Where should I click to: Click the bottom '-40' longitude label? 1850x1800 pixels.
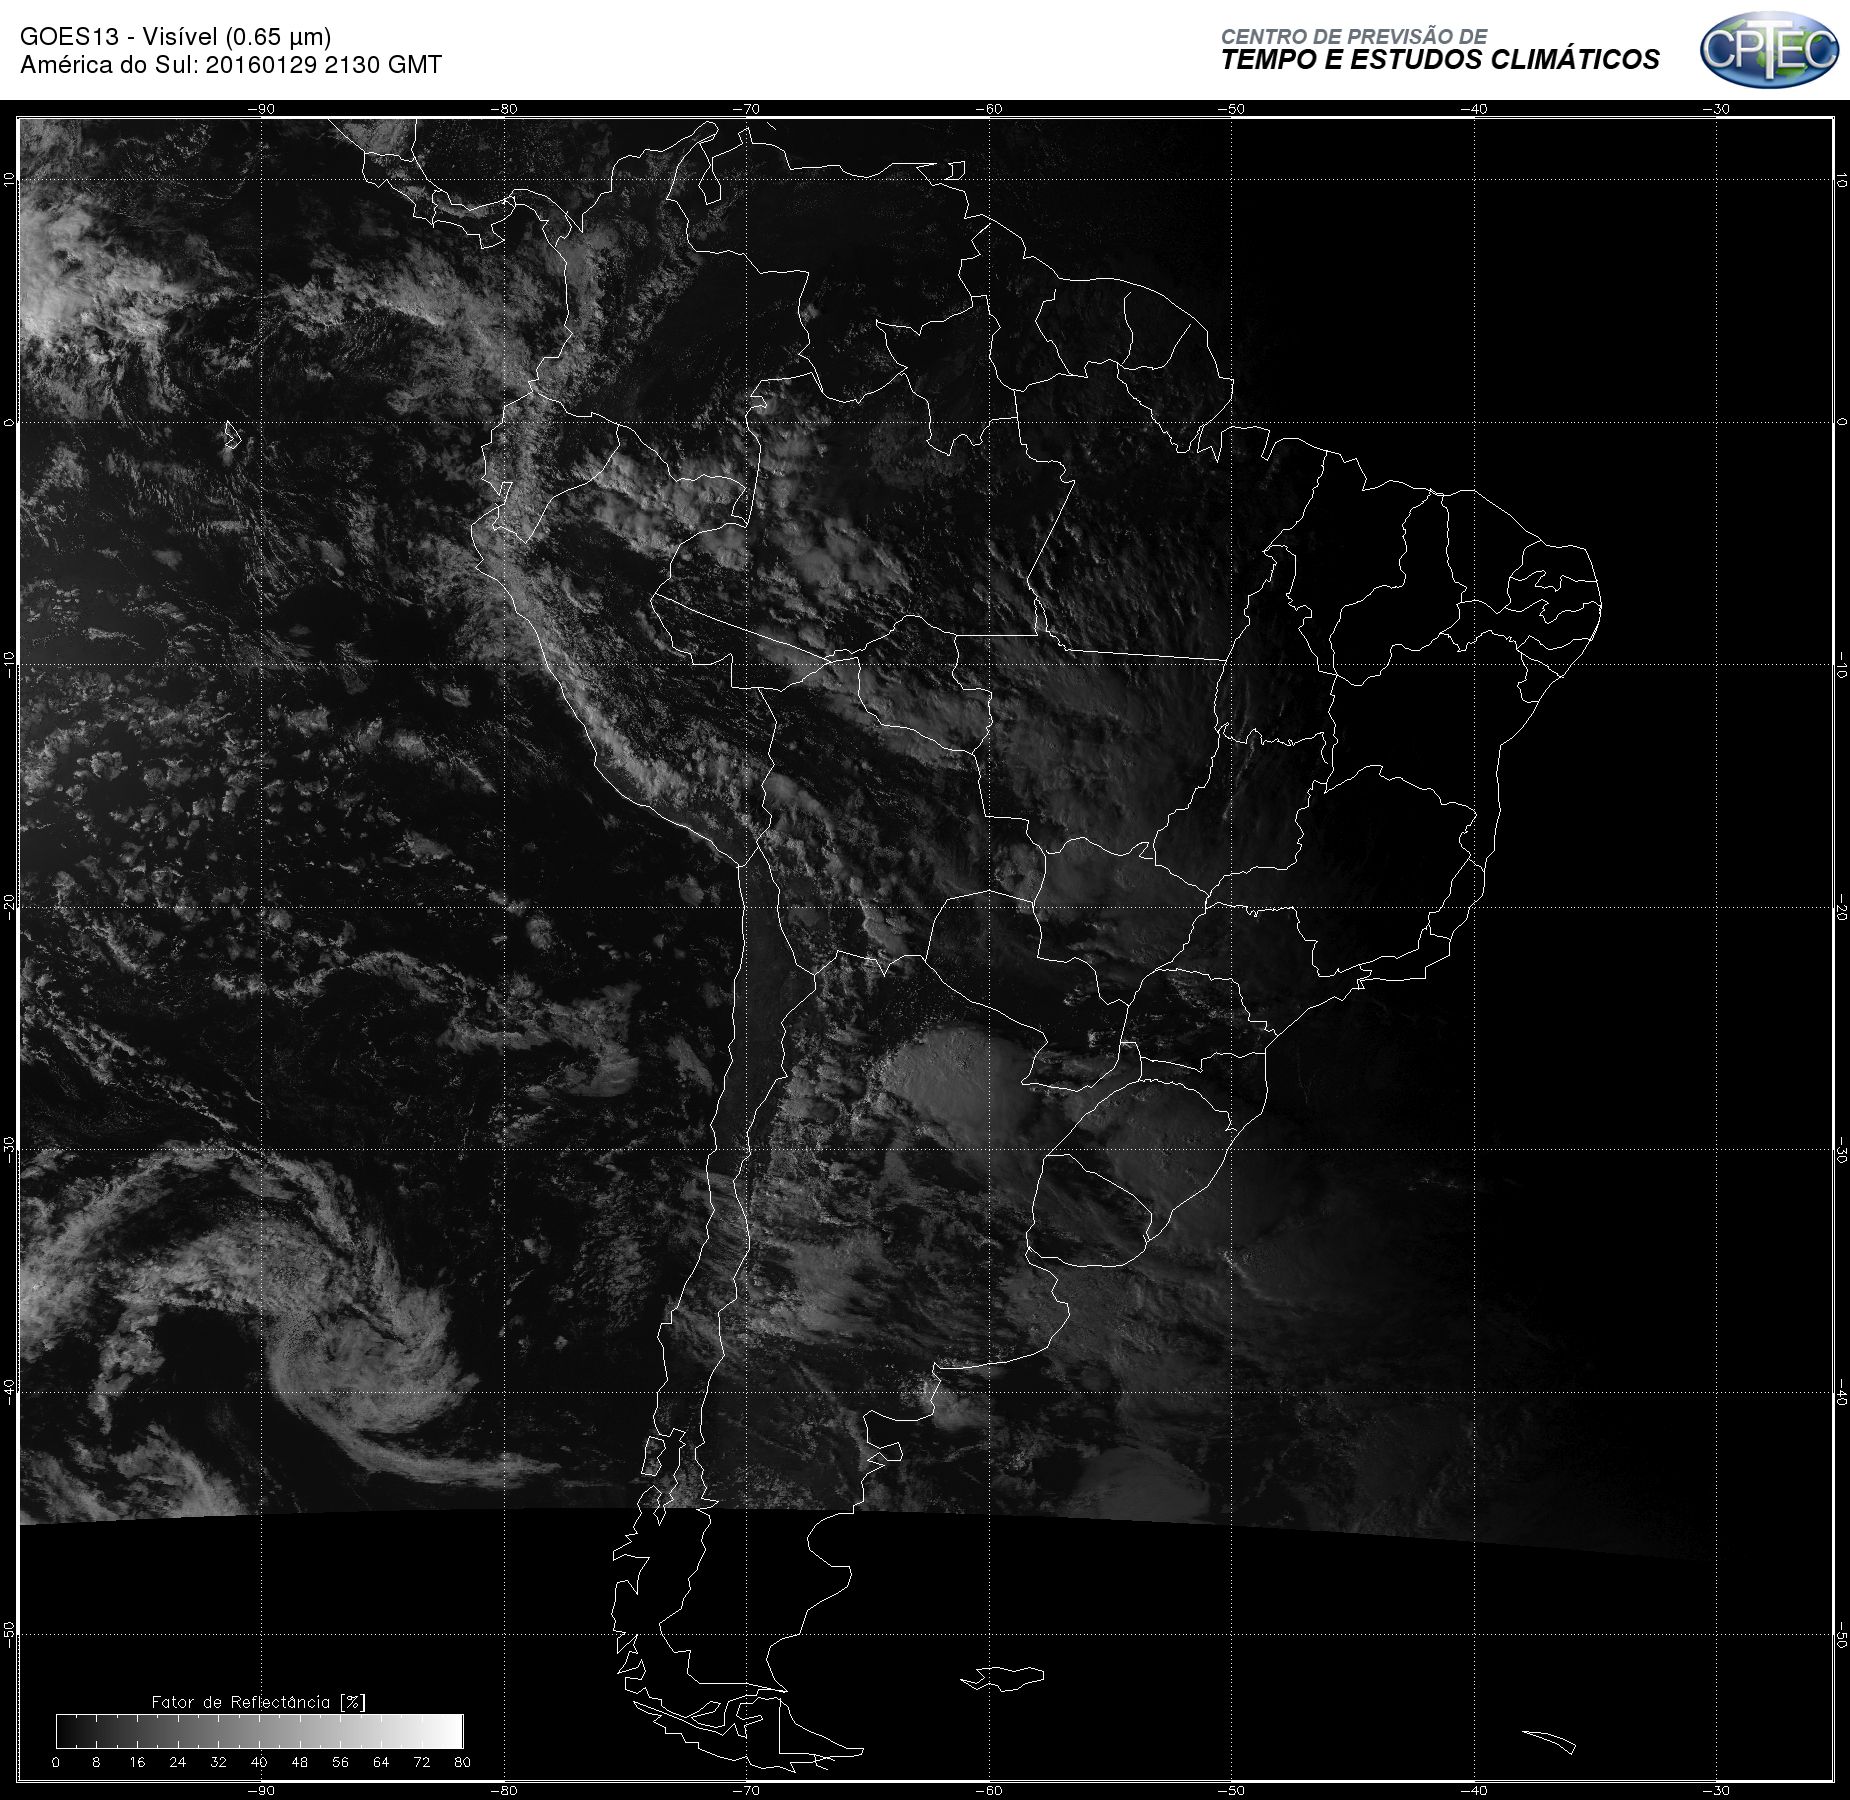pyautogui.click(x=1474, y=1790)
